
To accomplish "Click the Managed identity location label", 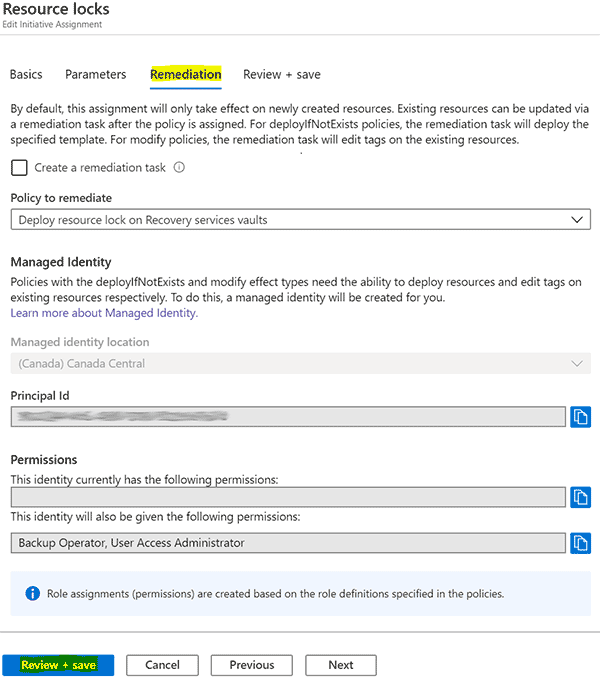I will click(80, 342).
